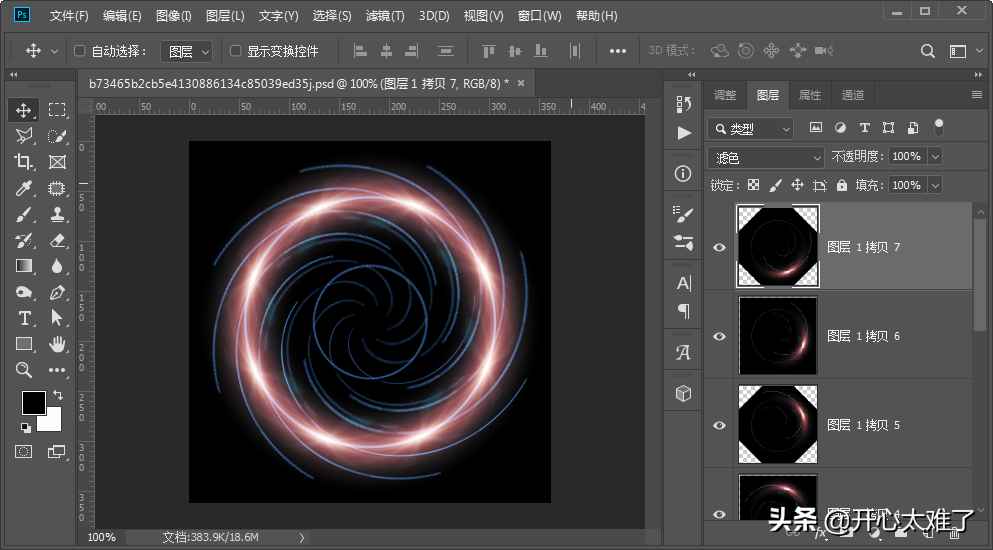The width and height of the screenshot is (993, 550).
Task: Toggle lock all padlock icon
Action: pyautogui.click(x=842, y=185)
